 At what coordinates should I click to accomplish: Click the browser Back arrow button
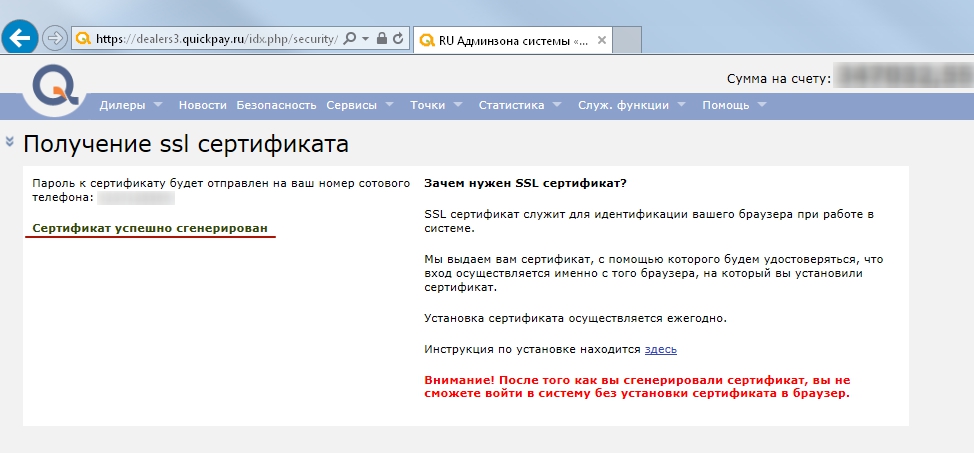[x=20, y=38]
